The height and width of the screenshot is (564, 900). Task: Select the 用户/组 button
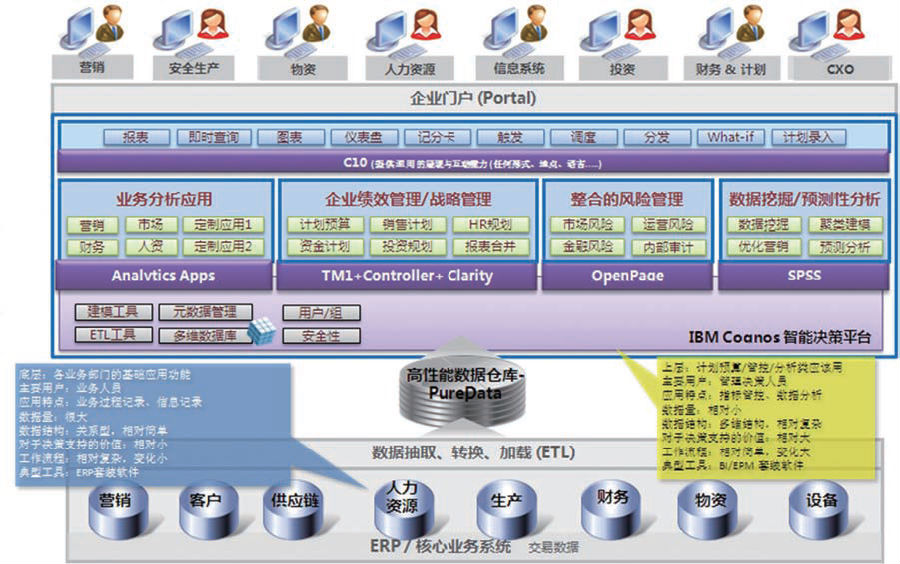(x=321, y=313)
